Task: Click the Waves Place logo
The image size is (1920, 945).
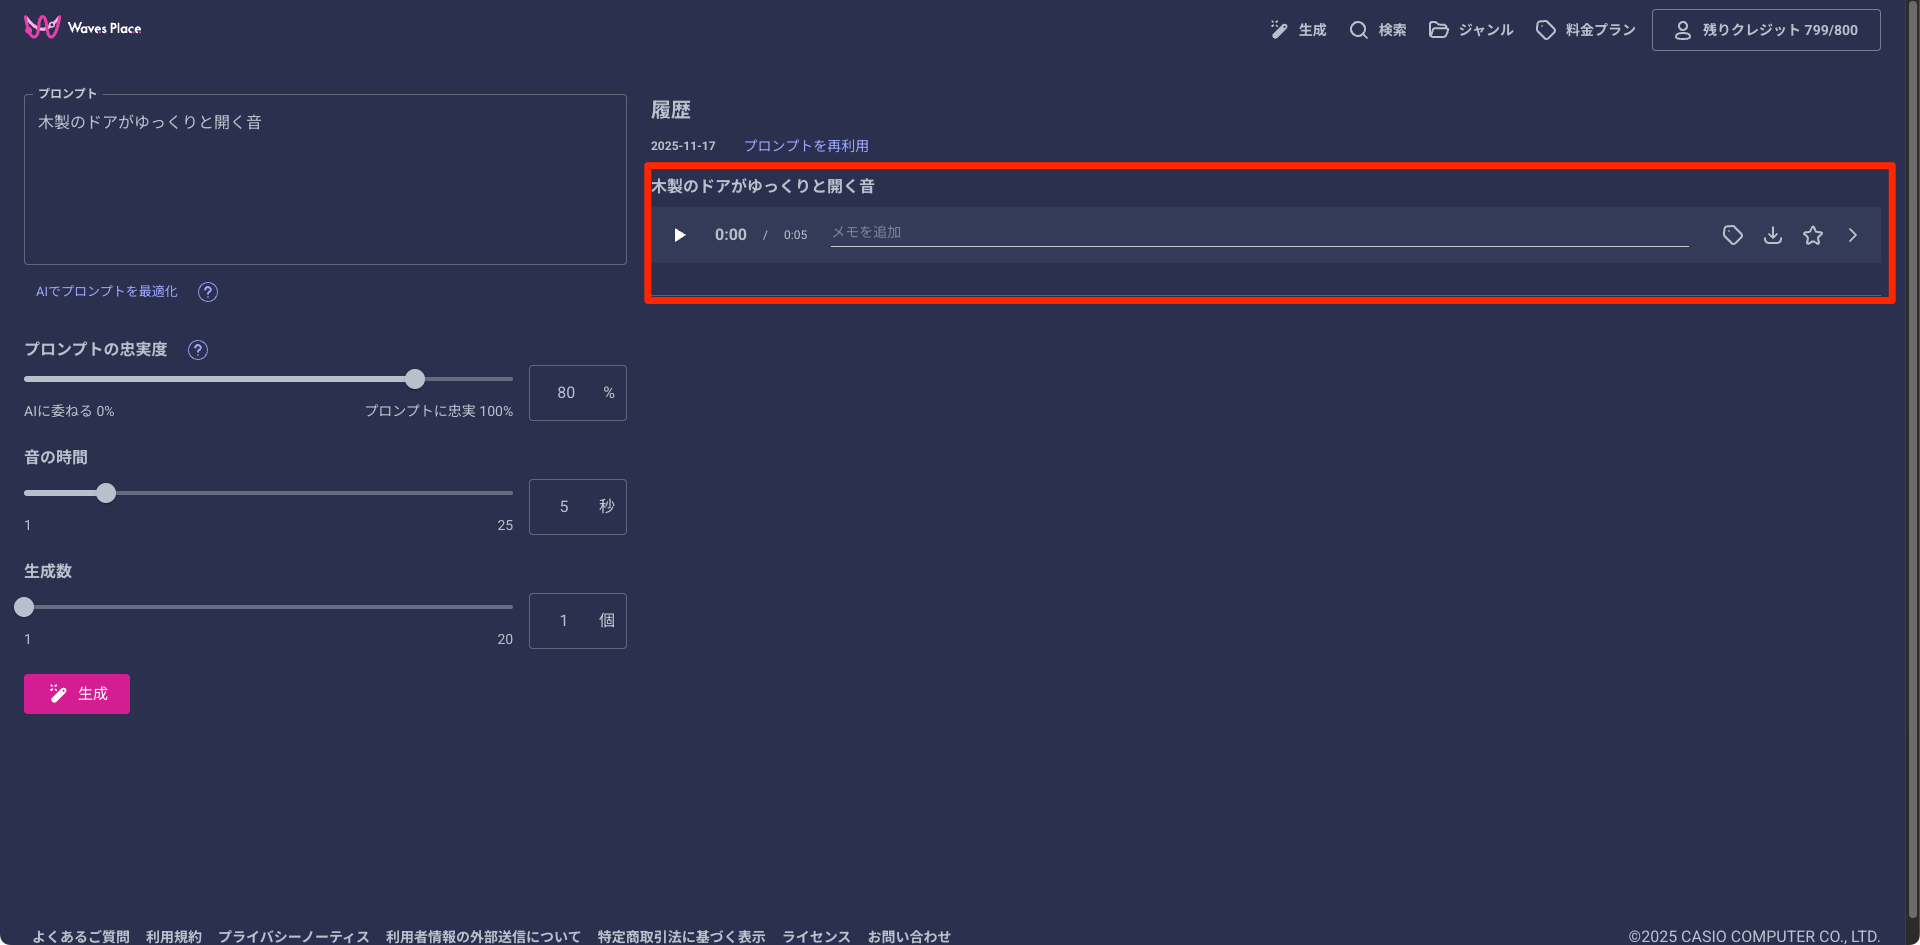Action: [x=82, y=28]
